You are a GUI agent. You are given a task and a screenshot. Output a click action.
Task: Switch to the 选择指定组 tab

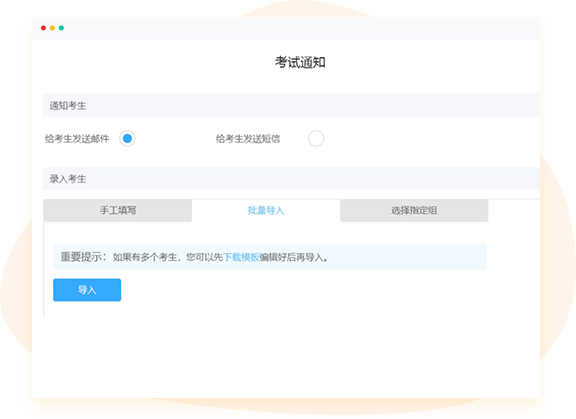[414, 210]
